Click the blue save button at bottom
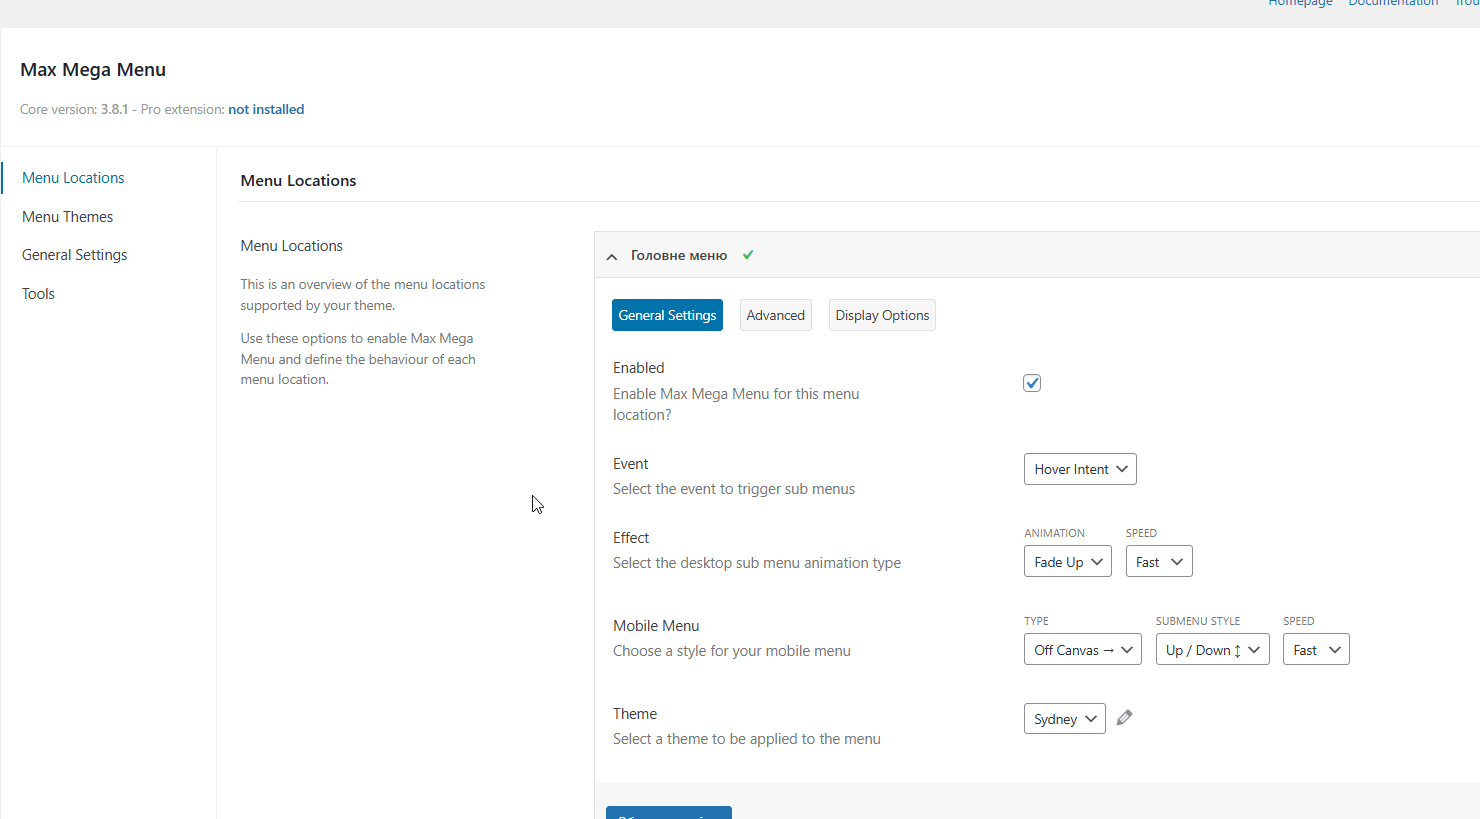The height and width of the screenshot is (819, 1480). (x=669, y=813)
